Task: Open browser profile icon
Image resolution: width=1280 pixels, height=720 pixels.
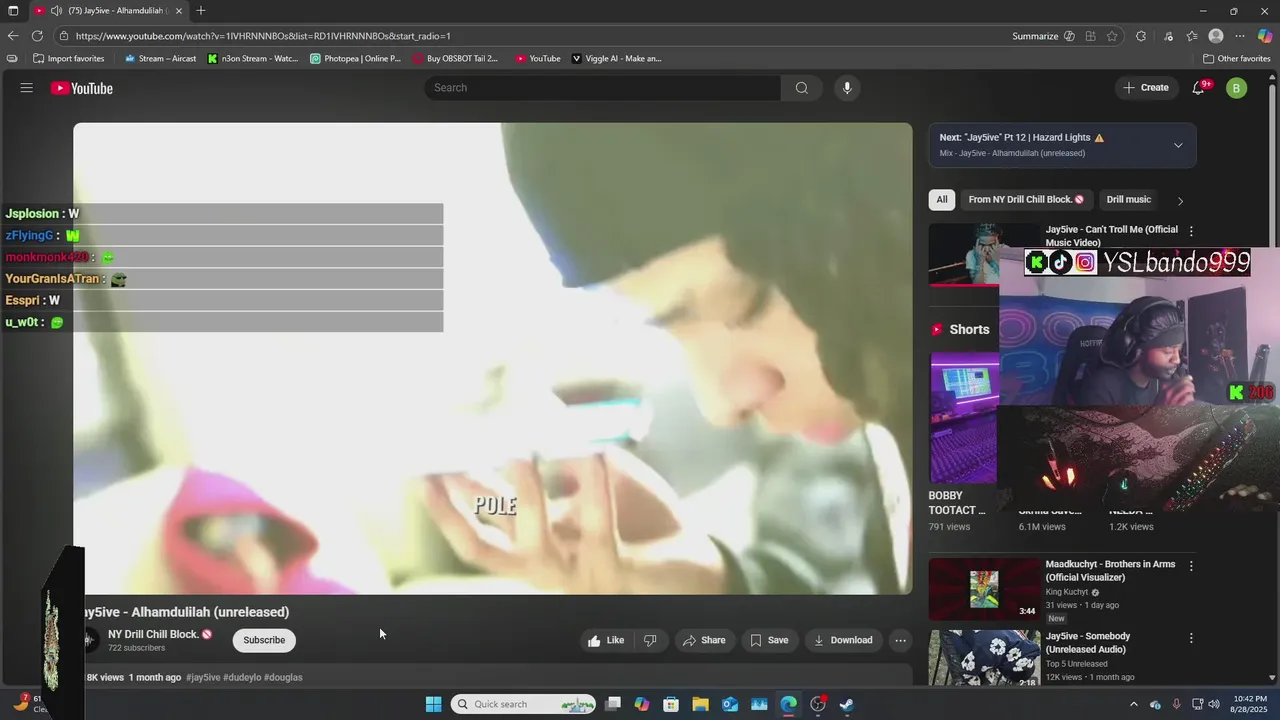Action: 1216,36
